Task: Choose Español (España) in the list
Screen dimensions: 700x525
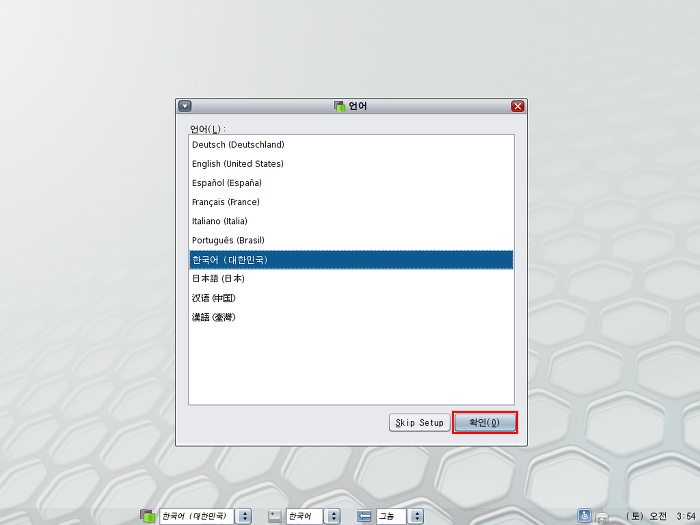Action: pyautogui.click(x=351, y=183)
